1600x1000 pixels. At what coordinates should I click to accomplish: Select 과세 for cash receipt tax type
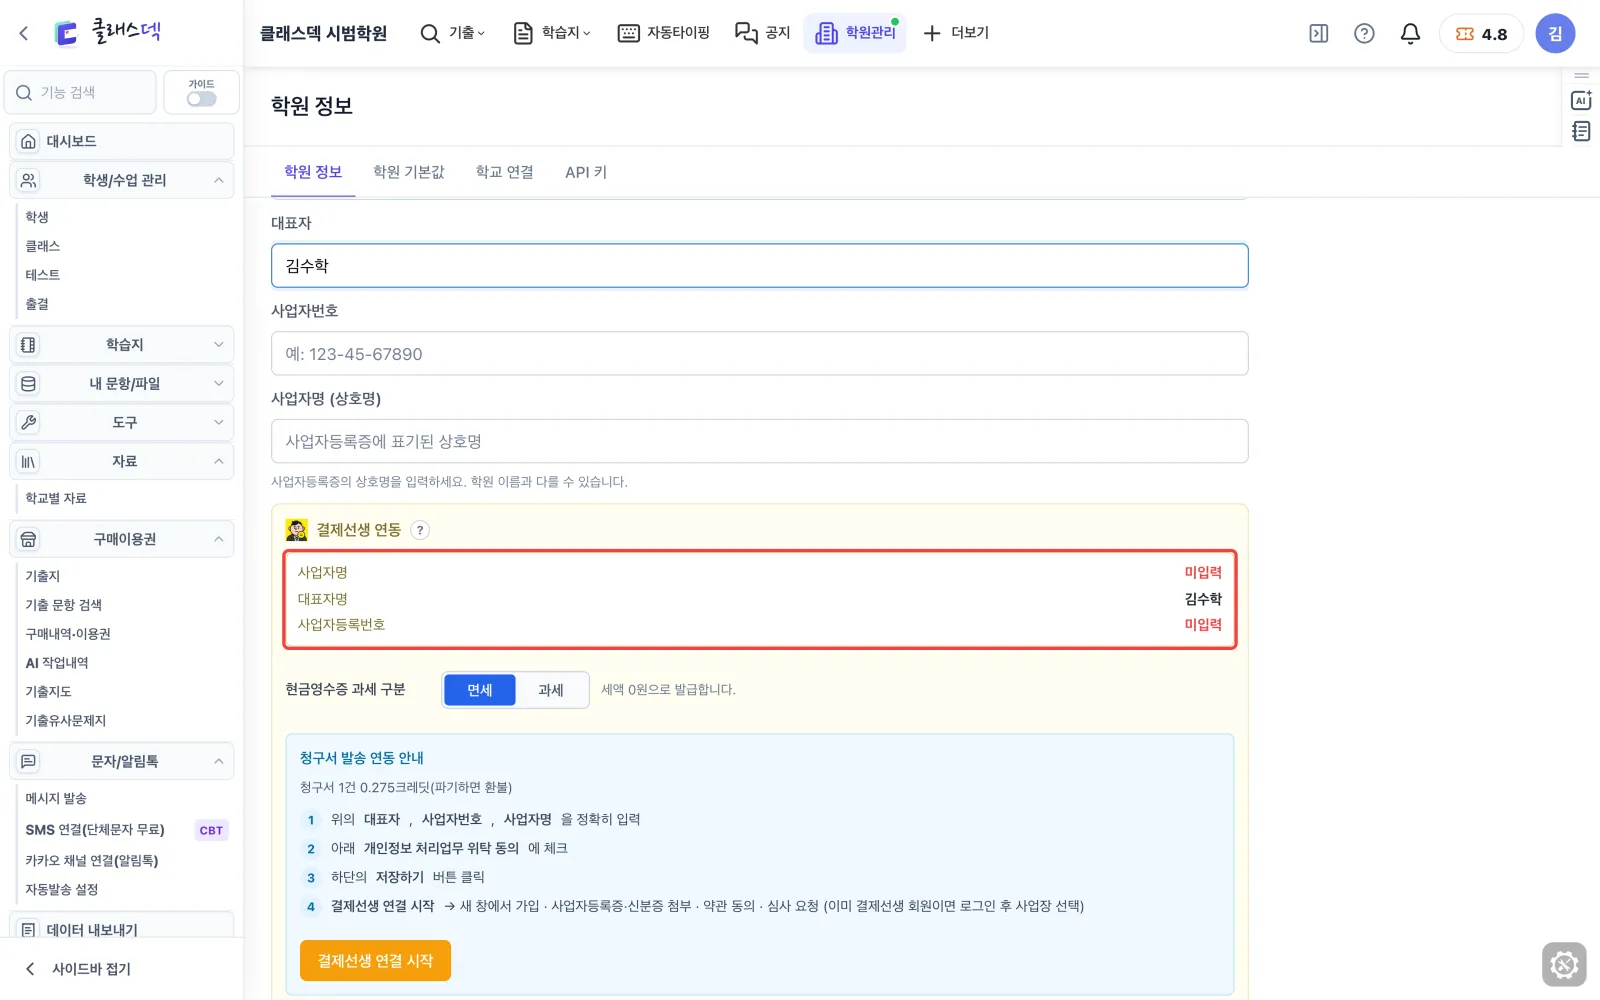click(x=551, y=690)
